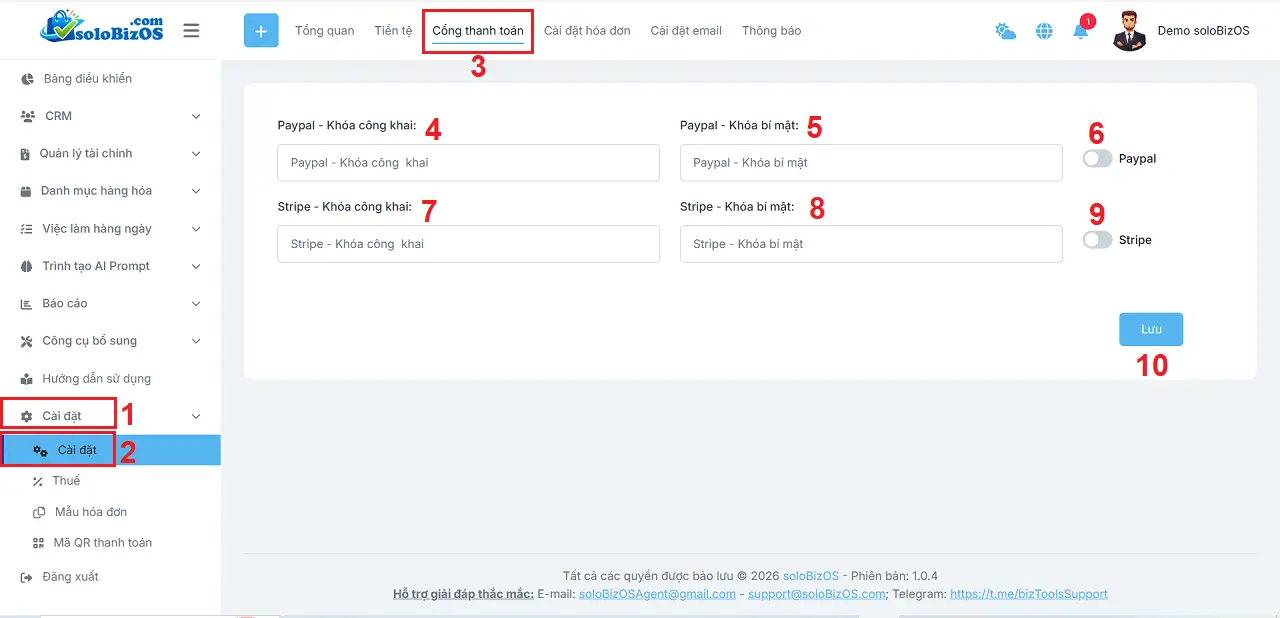The width and height of the screenshot is (1280, 618).
Task: Open the Telegram bizToolsSupport link
Action: pos(1029,594)
